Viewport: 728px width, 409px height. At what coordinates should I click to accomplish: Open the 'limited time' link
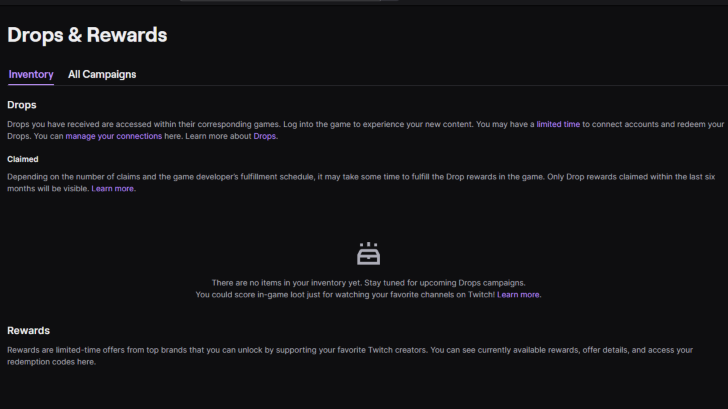click(557, 124)
